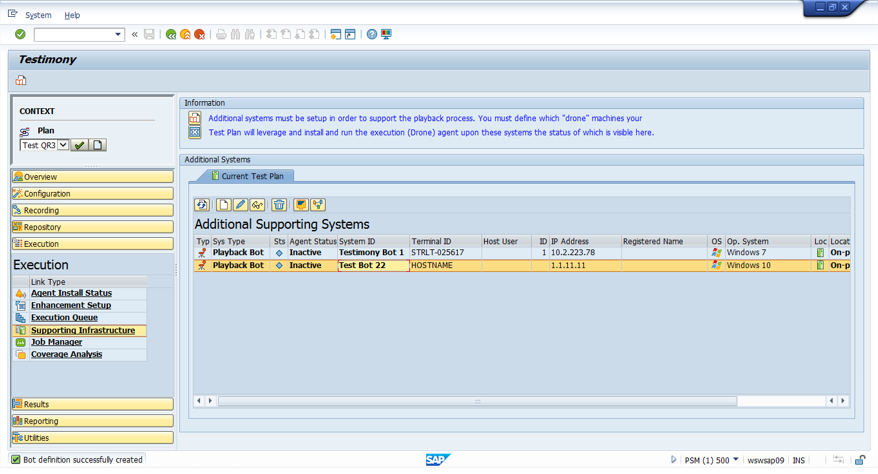Open the Enhancement Setup link
The width and height of the screenshot is (878, 474).
pos(71,306)
